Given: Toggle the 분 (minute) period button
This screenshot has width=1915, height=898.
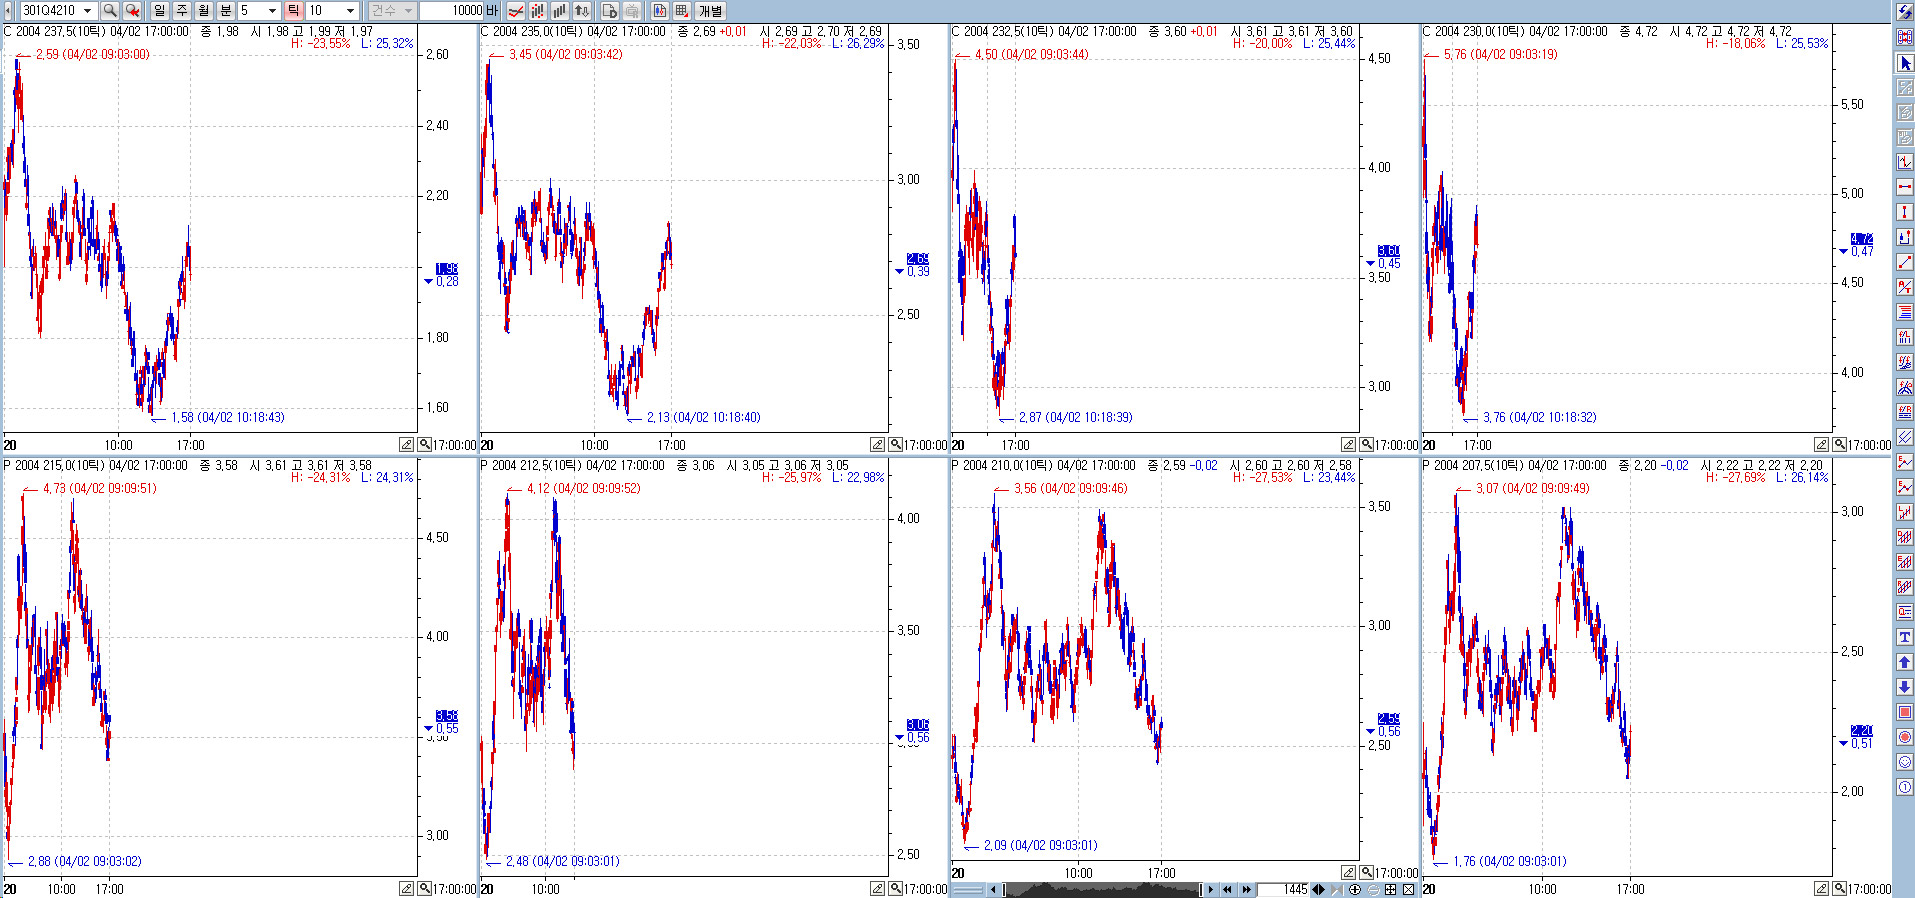Looking at the screenshot, I should coord(225,10).
